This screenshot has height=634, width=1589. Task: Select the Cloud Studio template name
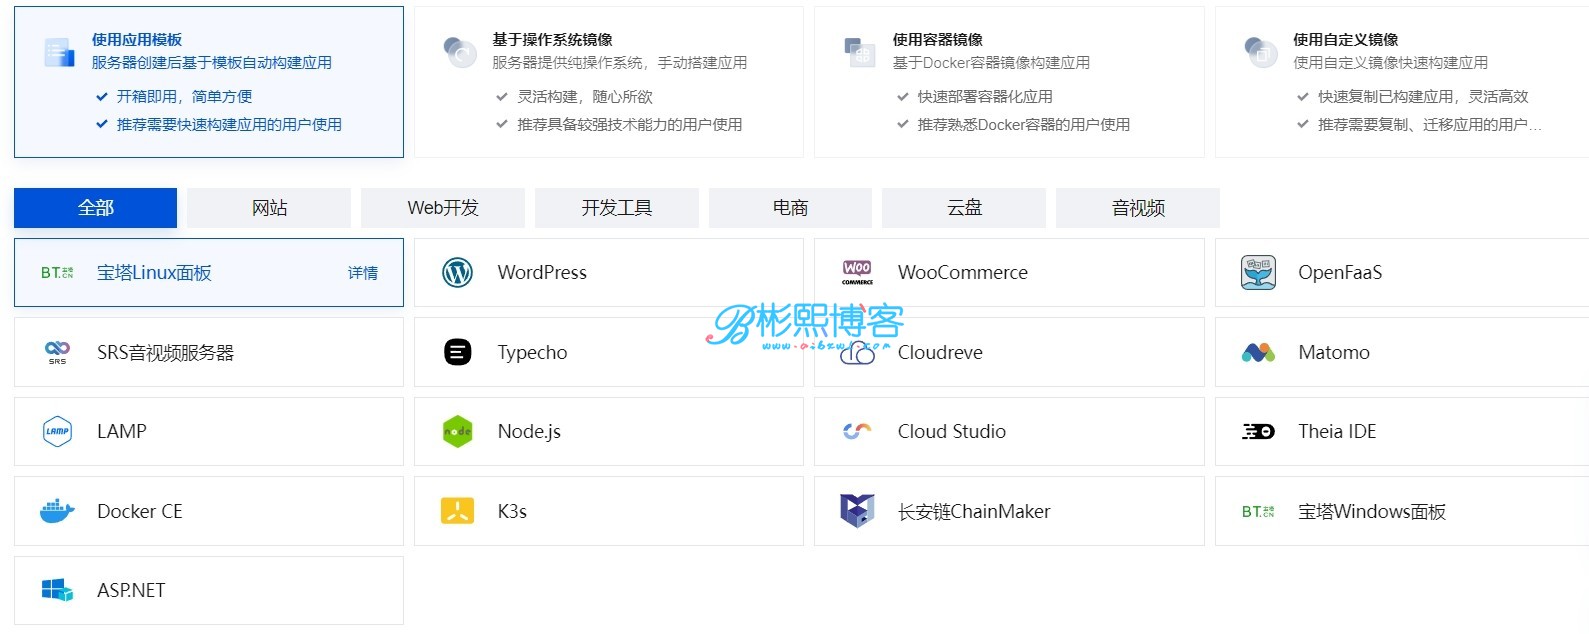[952, 431]
